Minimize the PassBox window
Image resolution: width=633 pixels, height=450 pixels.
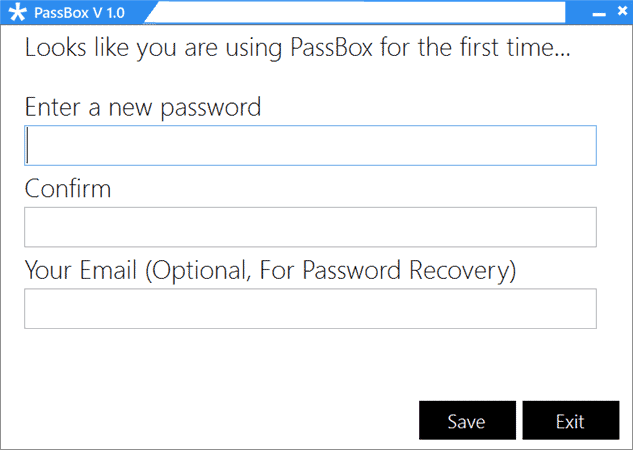click(599, 14)
